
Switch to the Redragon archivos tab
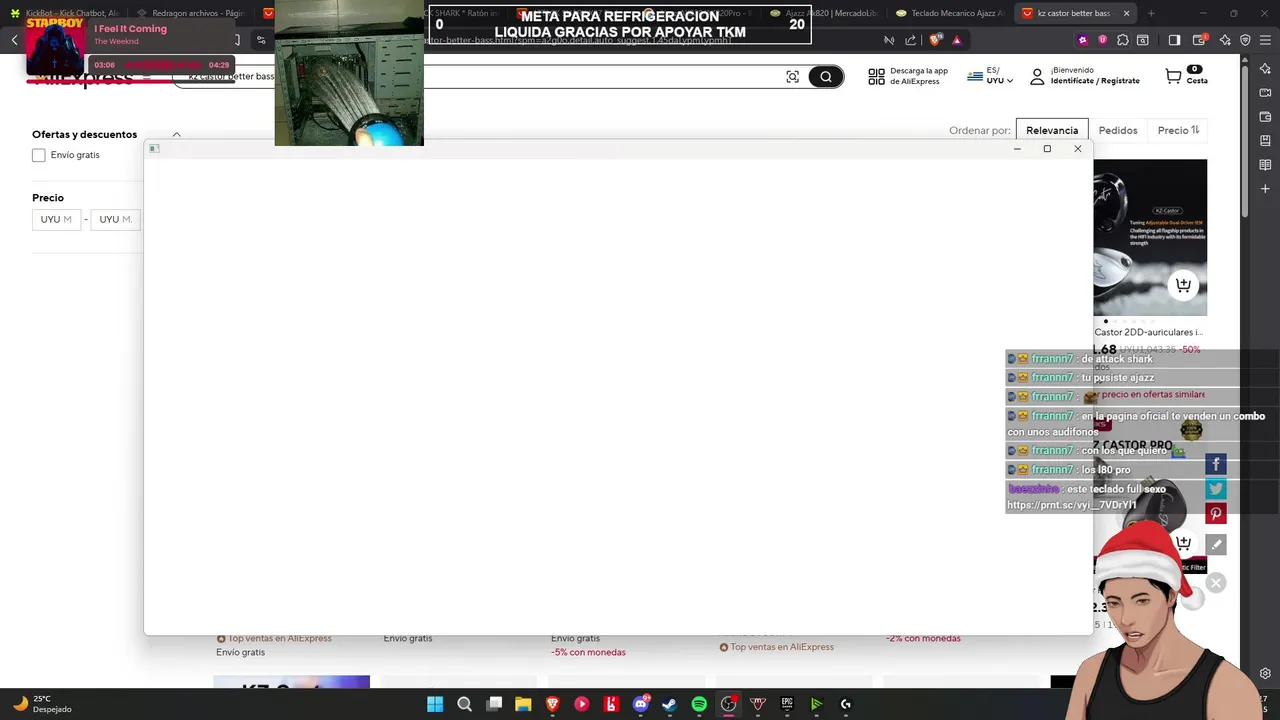pyautogui.click(x=190, y=13)
